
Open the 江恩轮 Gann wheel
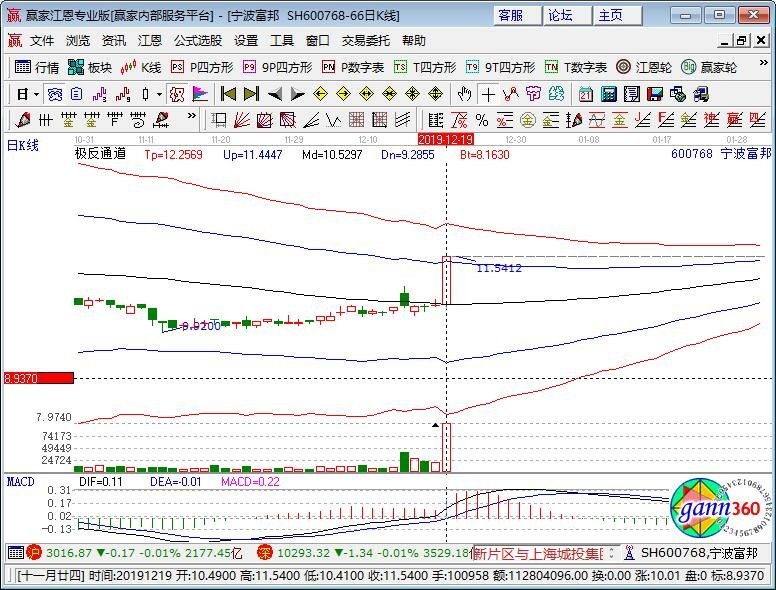pyautogui.click(x=644, y=67)
